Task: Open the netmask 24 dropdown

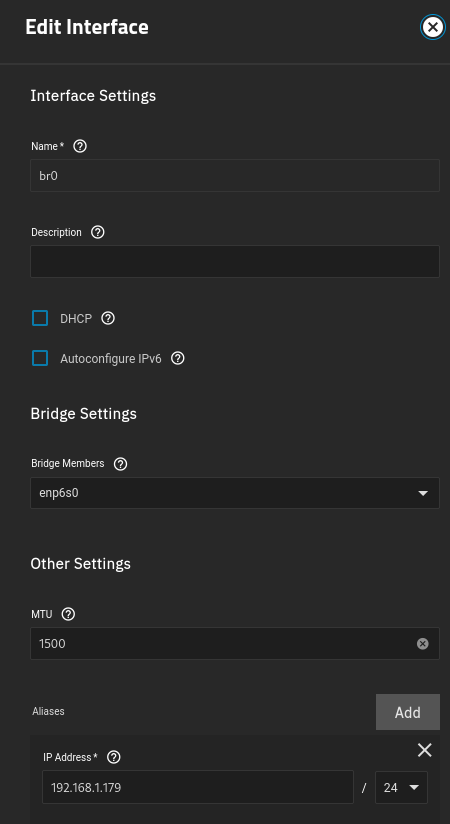Action: pyautogui.click(x=401, y=787)
